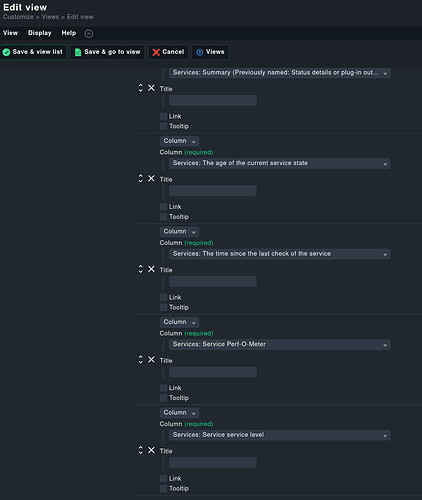This screenshot has height=500, width=422.
Task: Open Column type dropdown above last check time
Action: point(179,232)
